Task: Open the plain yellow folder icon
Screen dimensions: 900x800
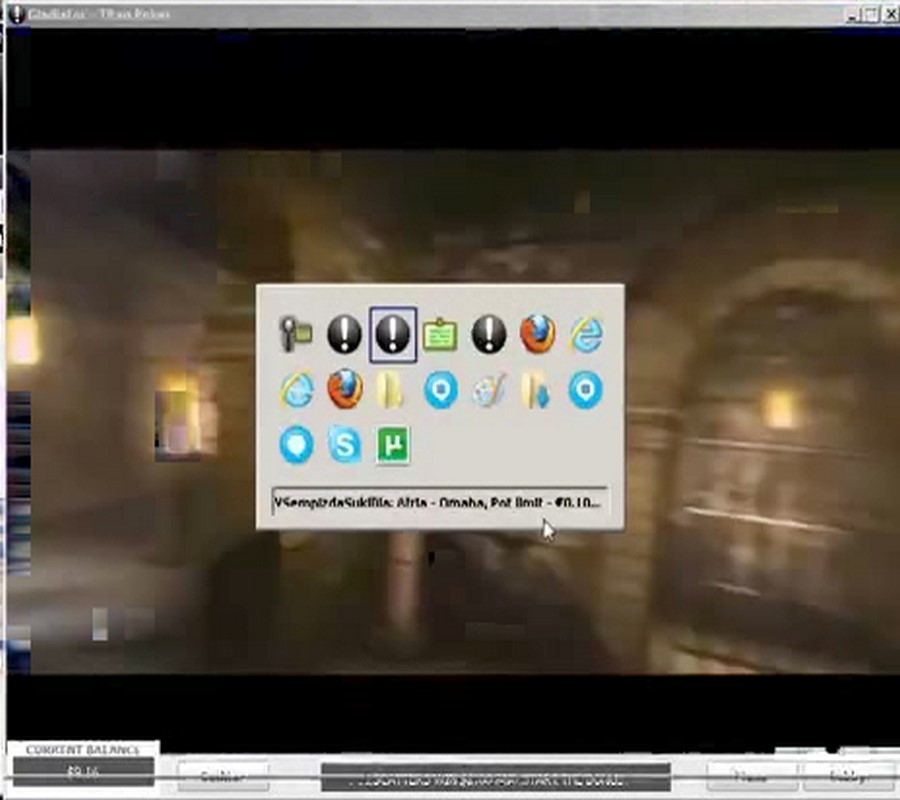Action: click(x=392, y=390)
